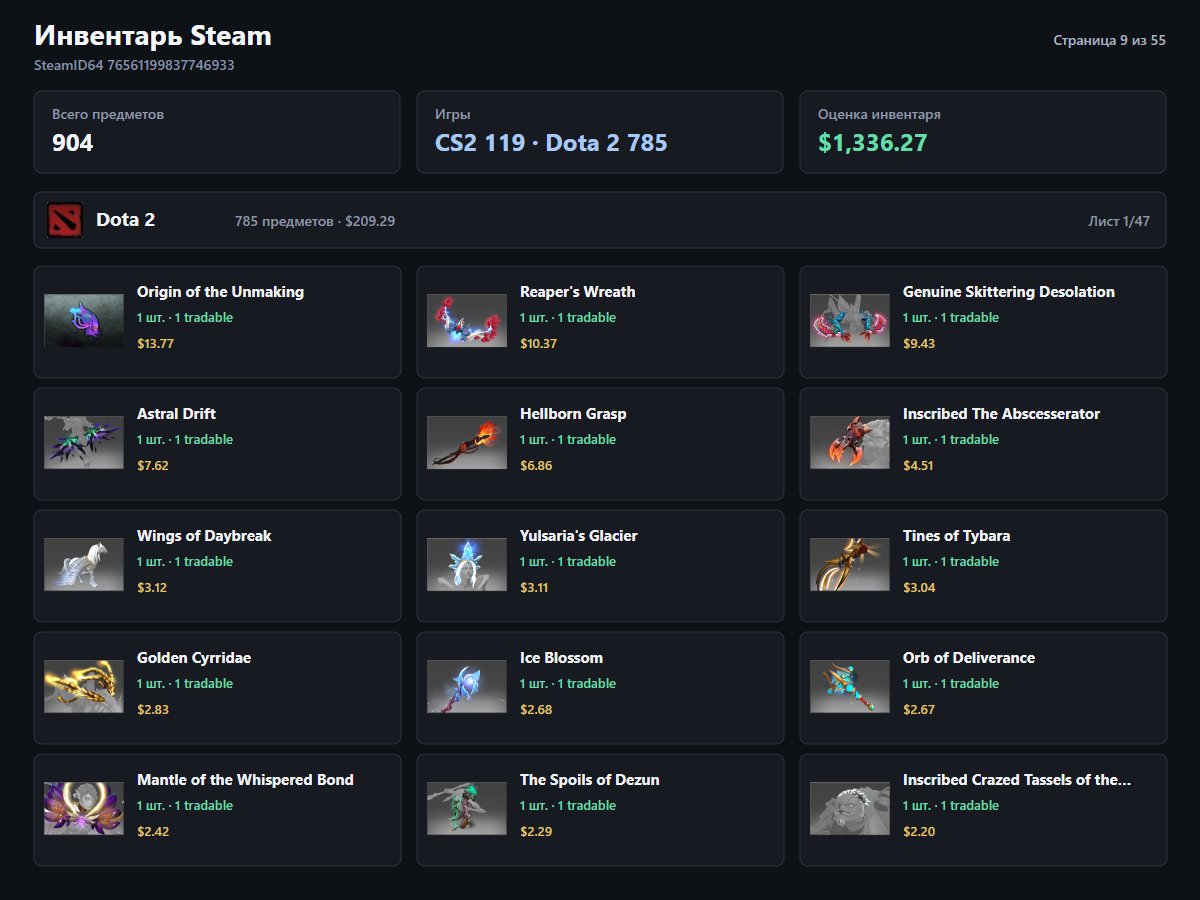Select the Yulsaria's Glacier item name
The height and width of the screenshot is (900, 1200).
[x=578, y=536]
